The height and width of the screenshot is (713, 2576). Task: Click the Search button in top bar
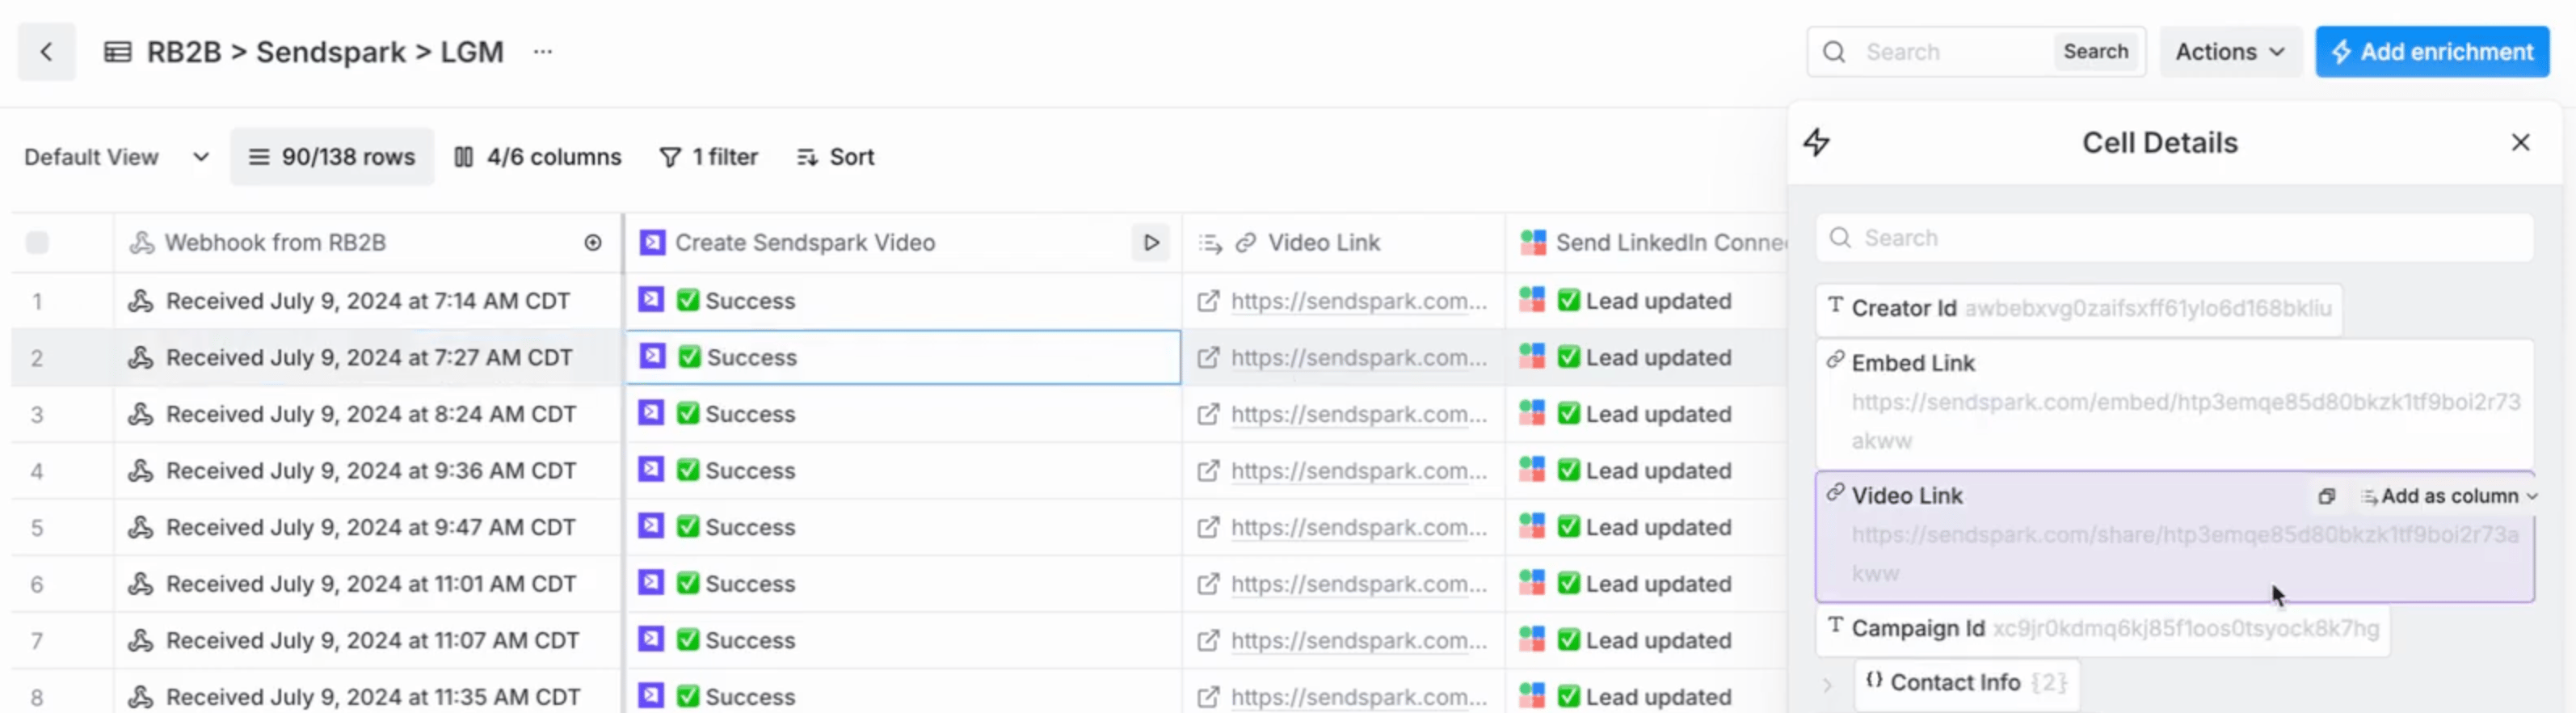(x=2095, y=52)
